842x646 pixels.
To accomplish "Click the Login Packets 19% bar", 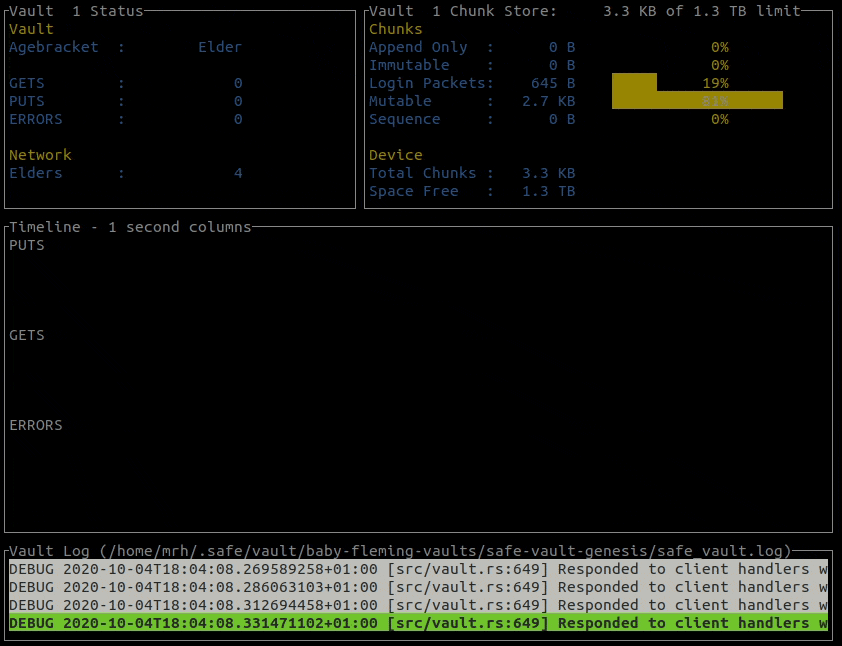I will (x=634, y=83).
